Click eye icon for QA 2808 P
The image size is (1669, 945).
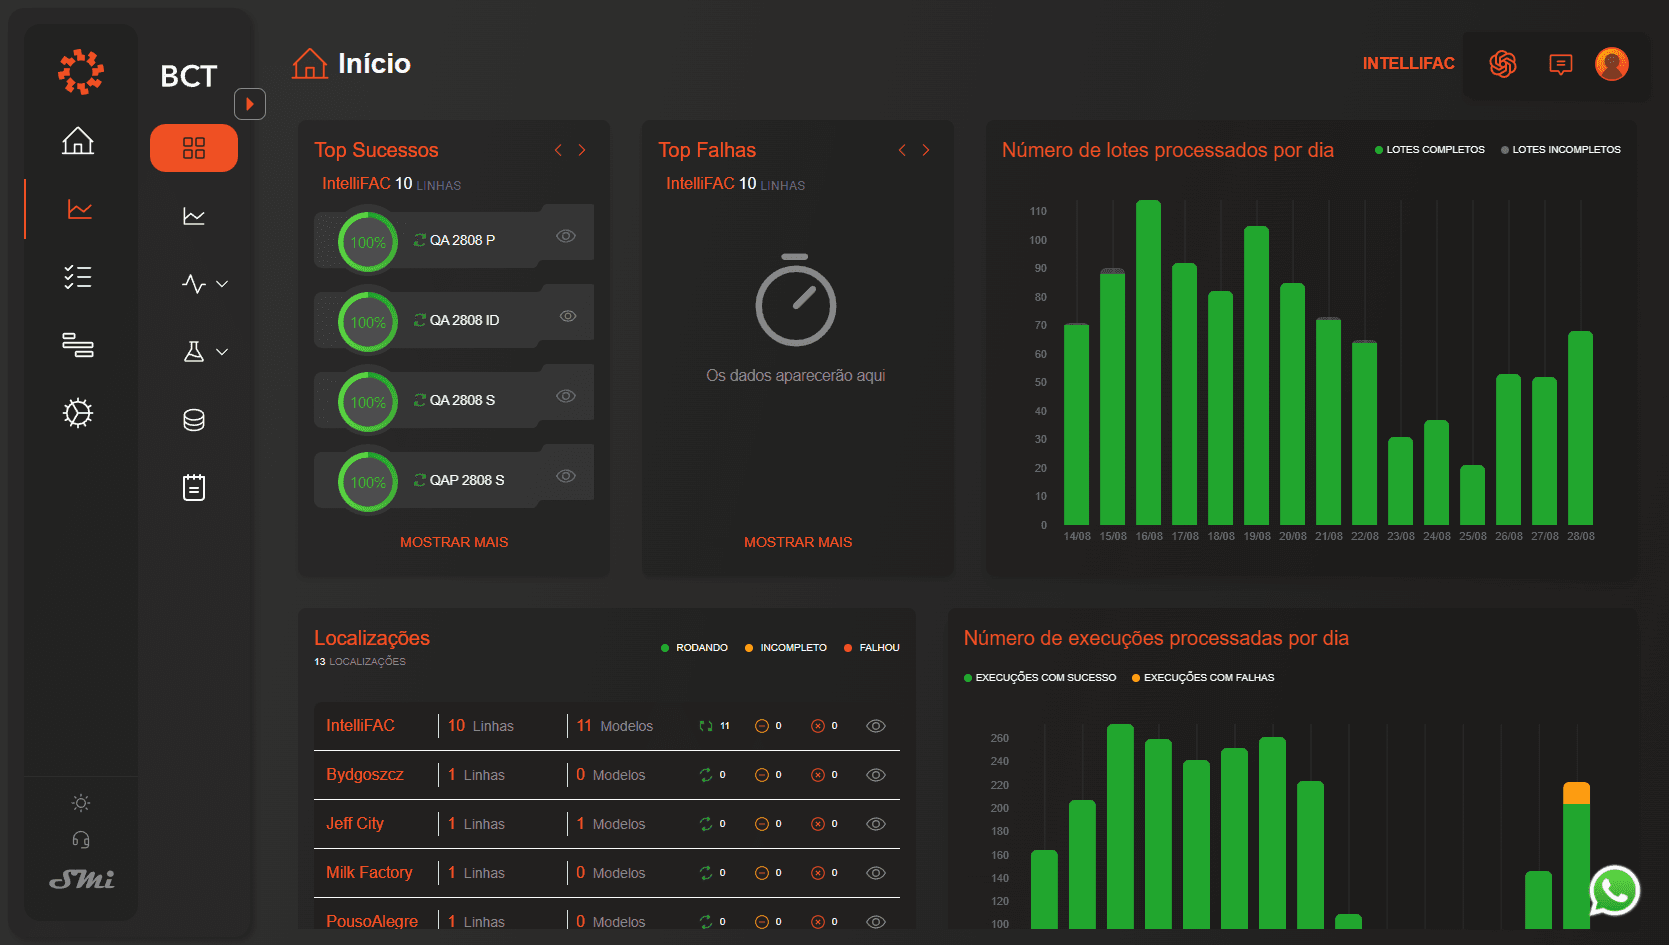566,236
